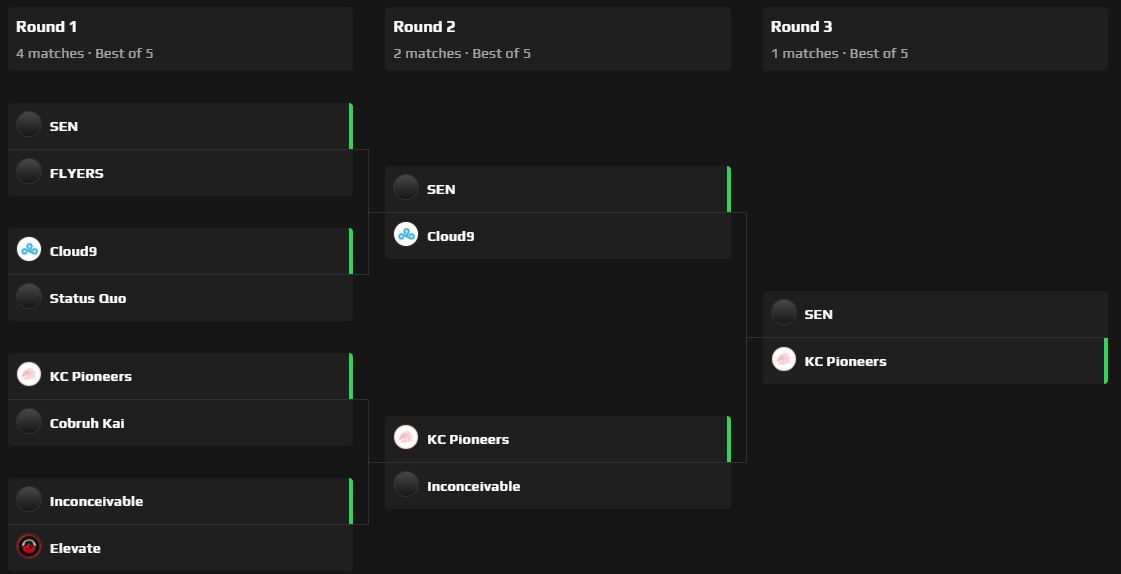Click the Round 1 header
This screenshot has height=574, width=1121.
(x=47, y=27)
